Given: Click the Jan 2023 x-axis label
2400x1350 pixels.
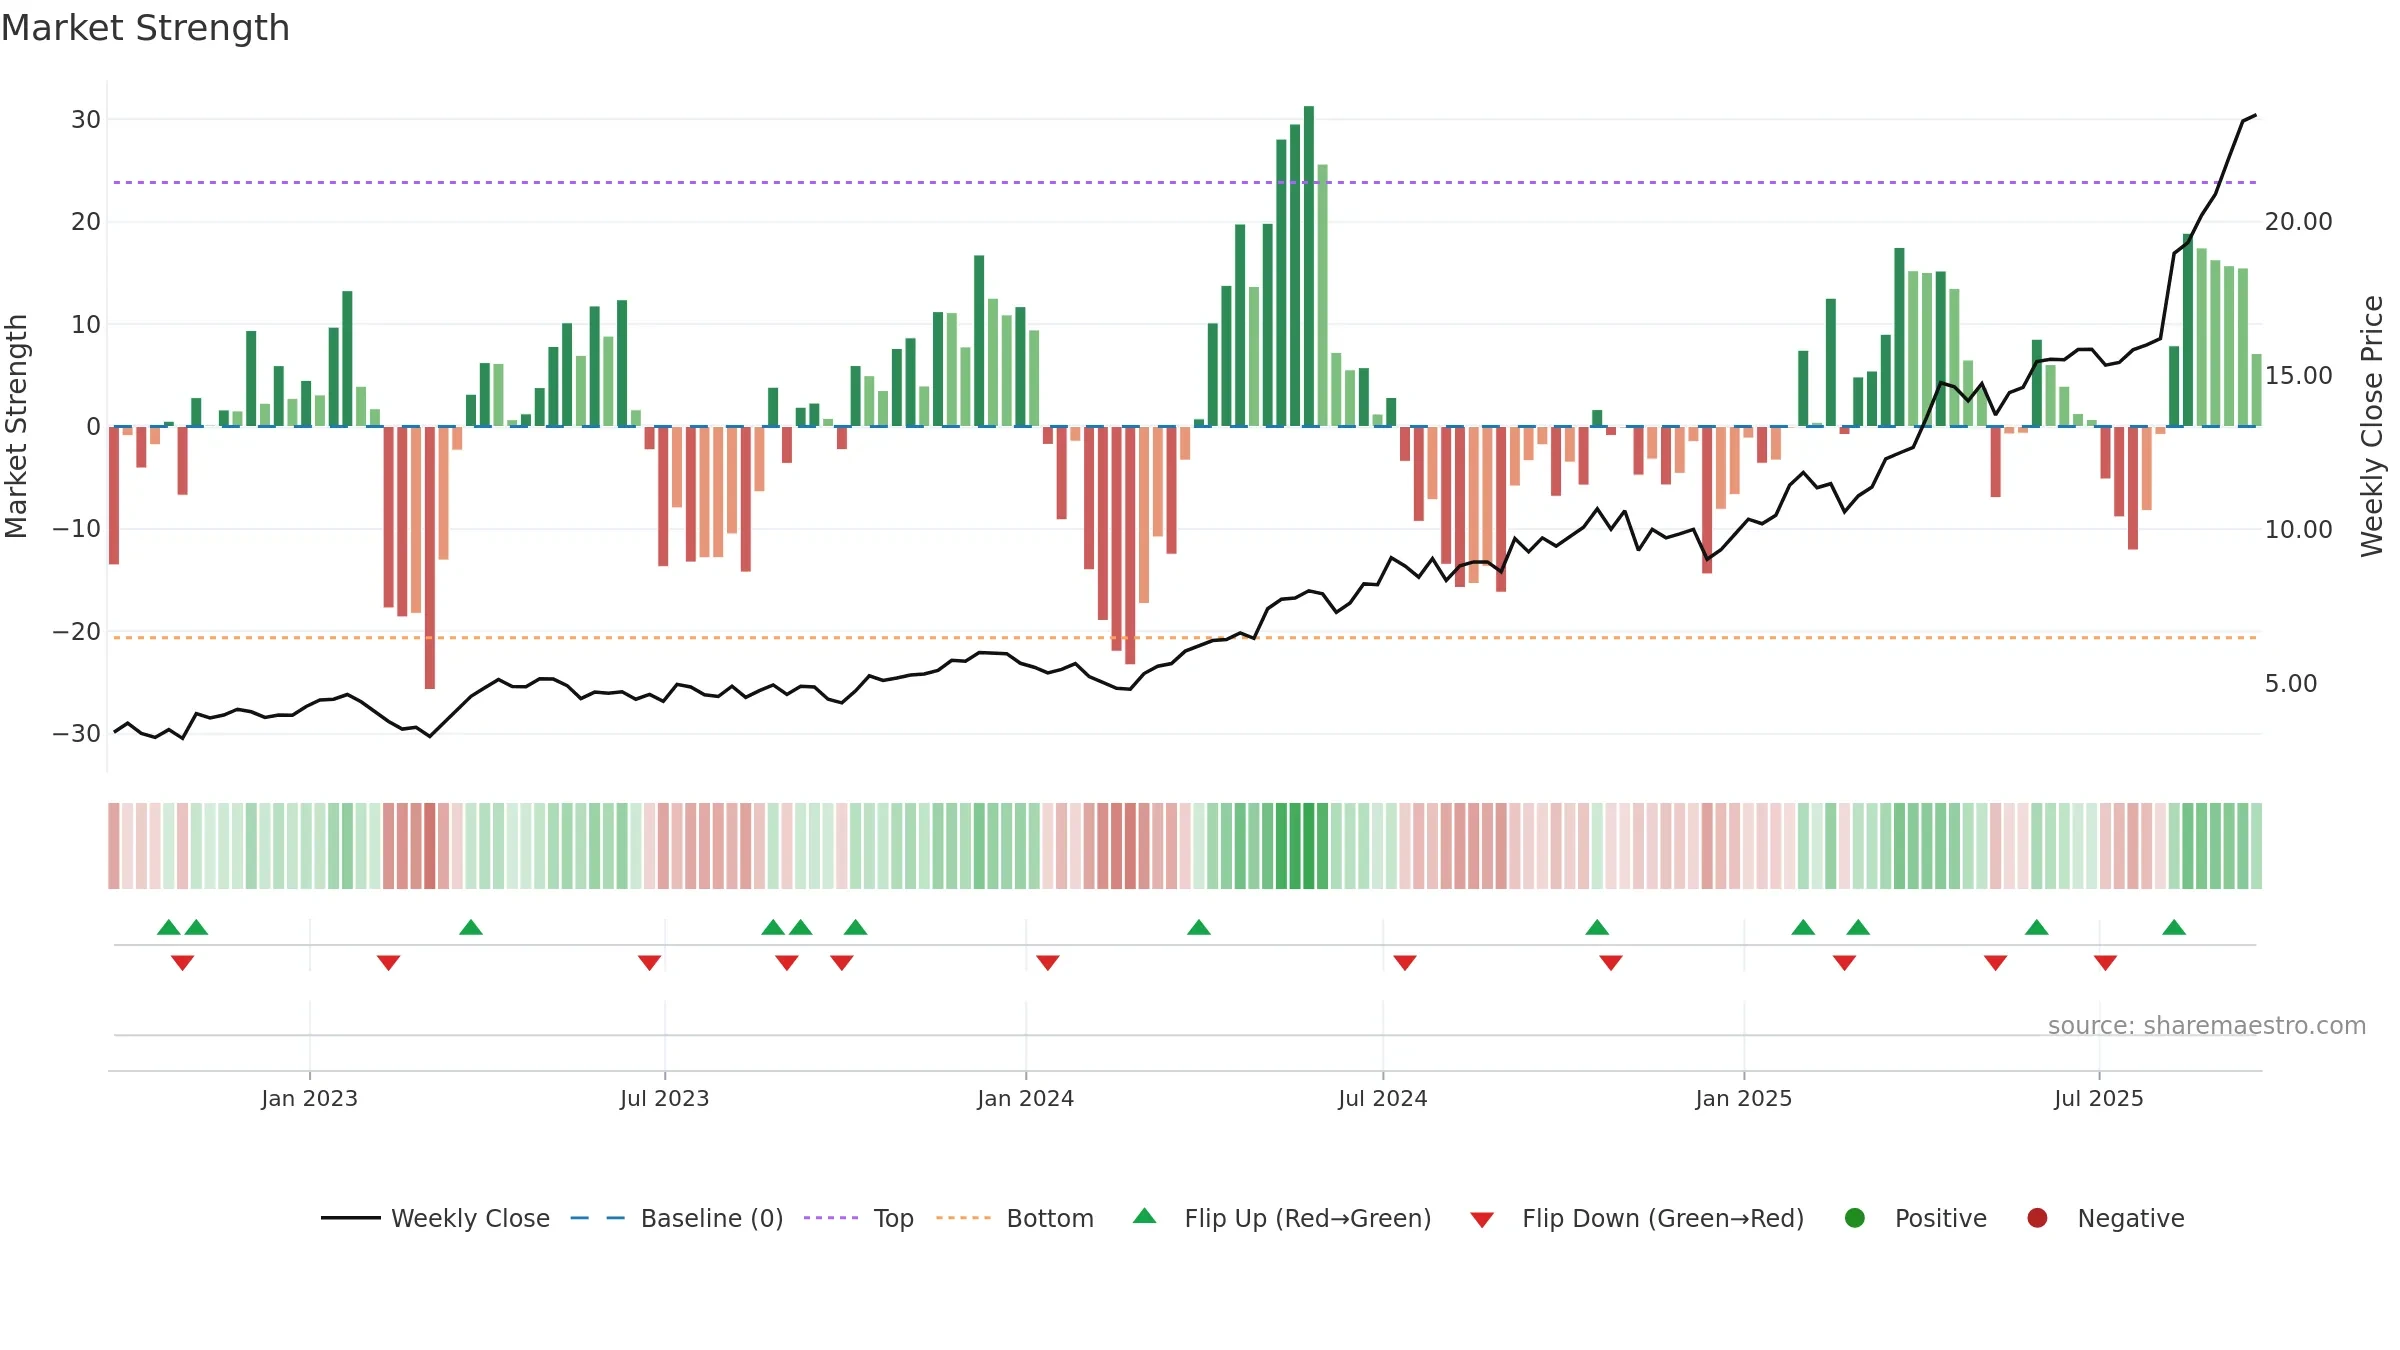Looking at the screenshot, I should point(310,1098).
